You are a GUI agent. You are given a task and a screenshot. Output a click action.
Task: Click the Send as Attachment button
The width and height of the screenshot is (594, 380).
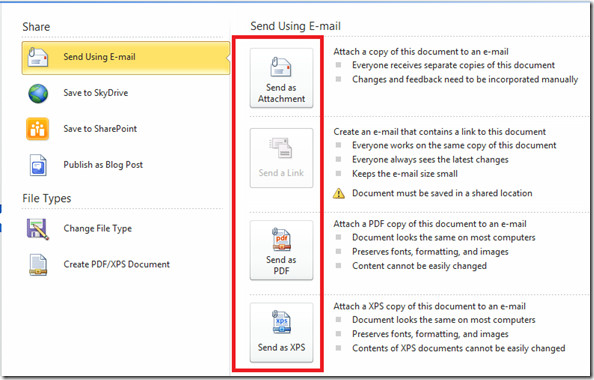coord(281,78)
